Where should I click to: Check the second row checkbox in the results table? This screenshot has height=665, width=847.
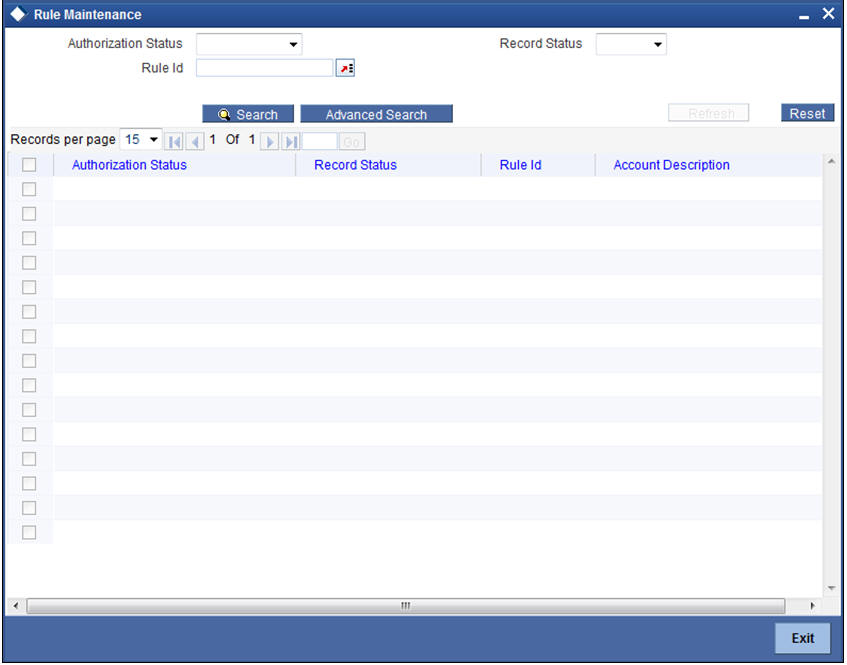[29, 214]
